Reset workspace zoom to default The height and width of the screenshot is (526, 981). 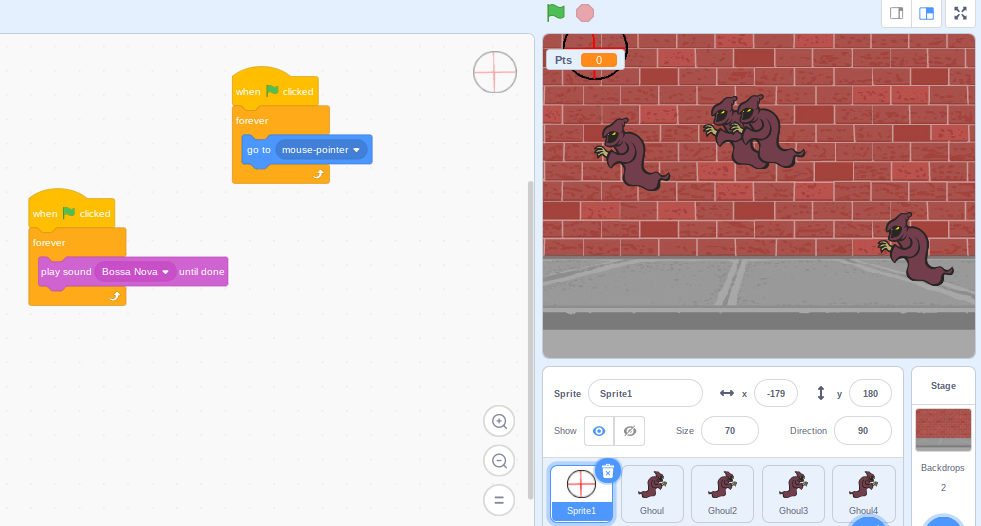pos(499,499)
